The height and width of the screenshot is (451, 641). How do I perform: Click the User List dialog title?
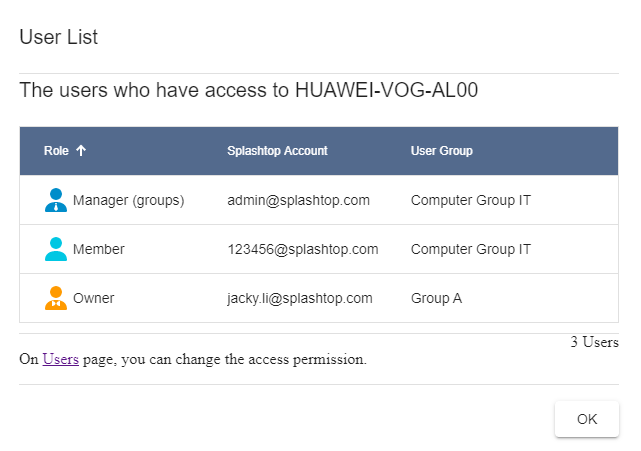[58, 37]
